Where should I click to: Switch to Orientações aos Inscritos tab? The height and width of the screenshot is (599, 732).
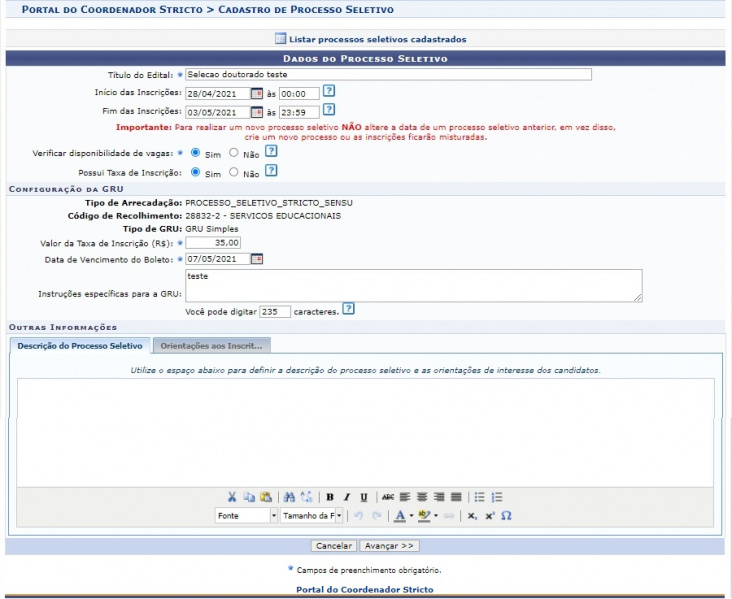[211, 345]
